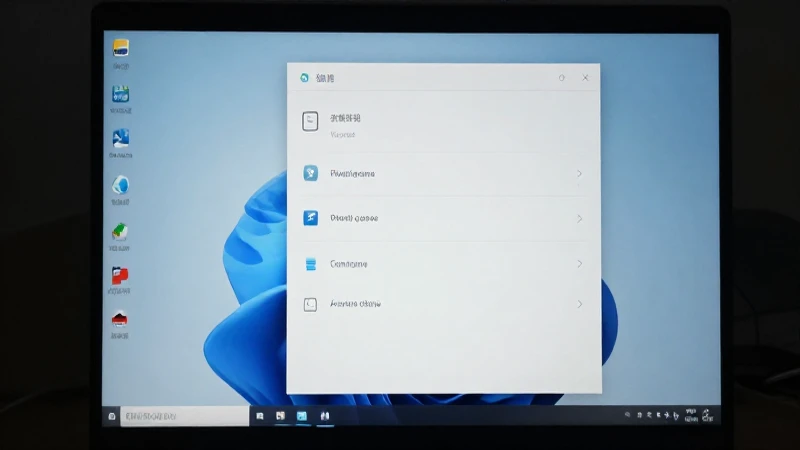Select the second list row label text
Screen dimensions: 800x450
pyautogui.click(x=354, y=218)
